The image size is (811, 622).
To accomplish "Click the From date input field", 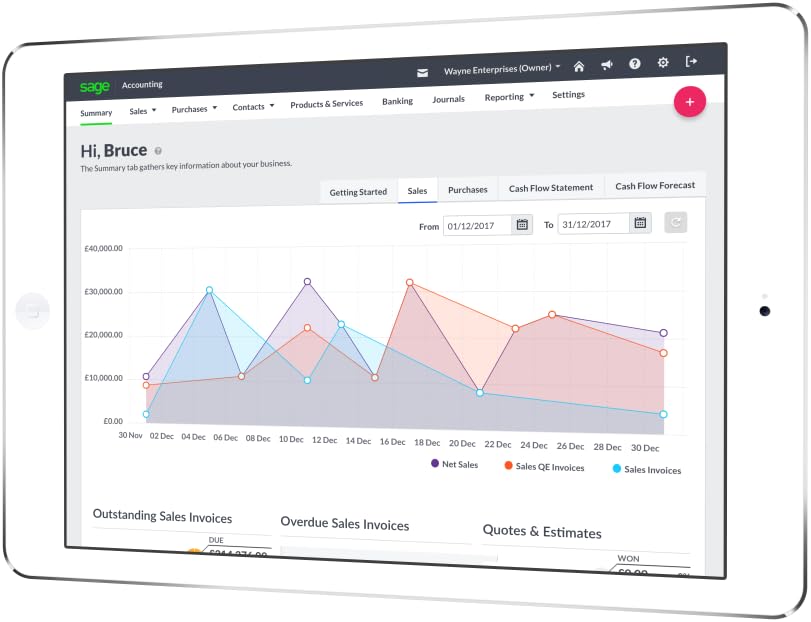I will pos(477,225).
